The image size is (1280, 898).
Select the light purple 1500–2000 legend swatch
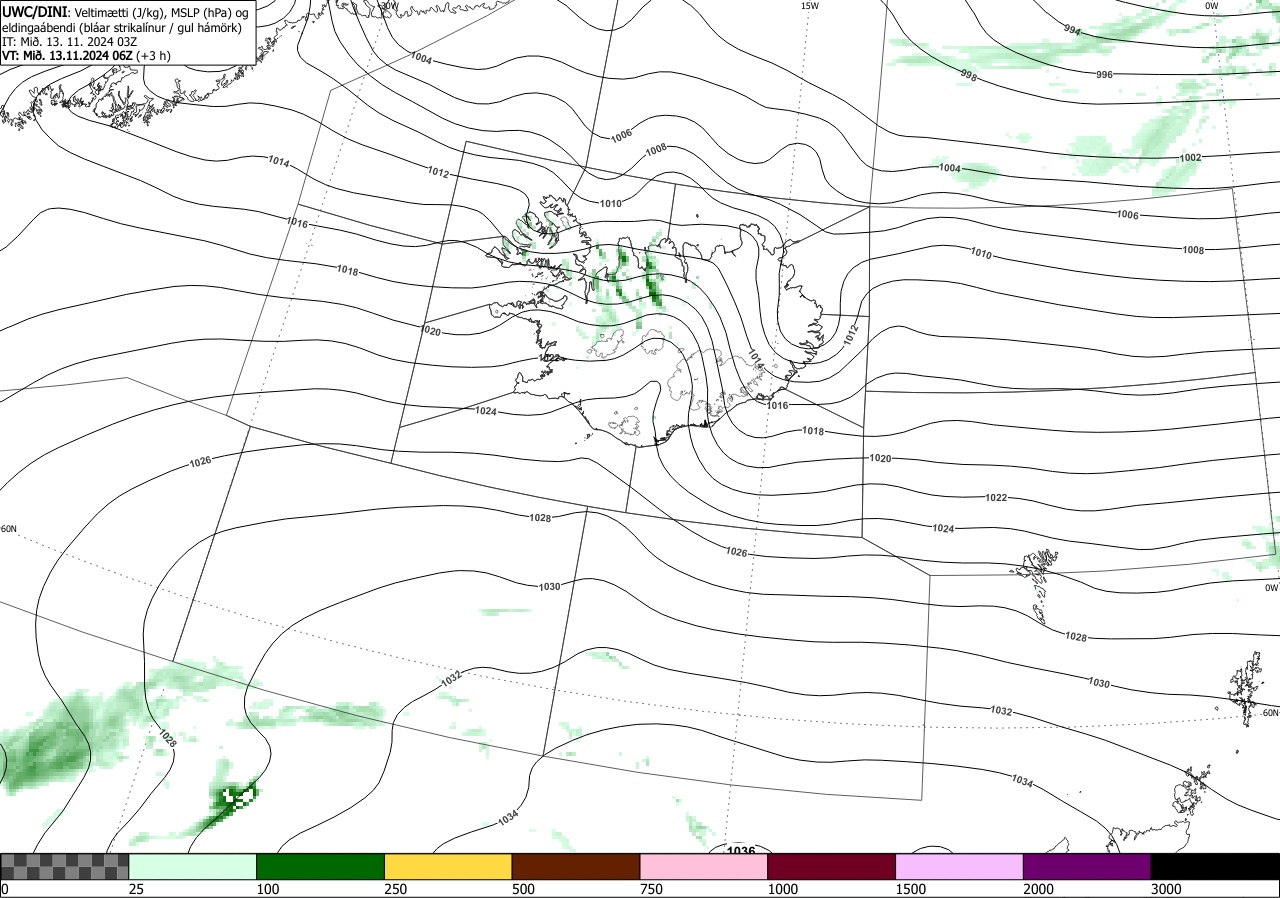(960, 866)
